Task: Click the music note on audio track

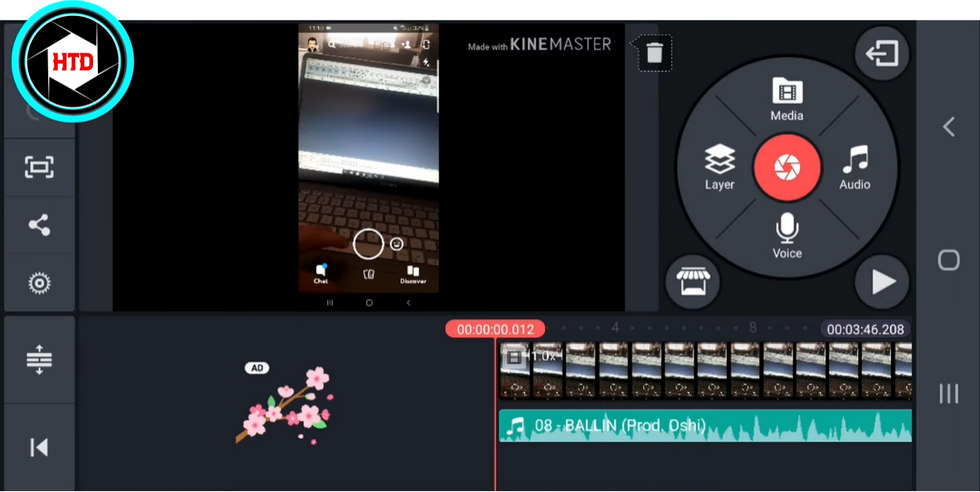Action: tap(515, 426)
